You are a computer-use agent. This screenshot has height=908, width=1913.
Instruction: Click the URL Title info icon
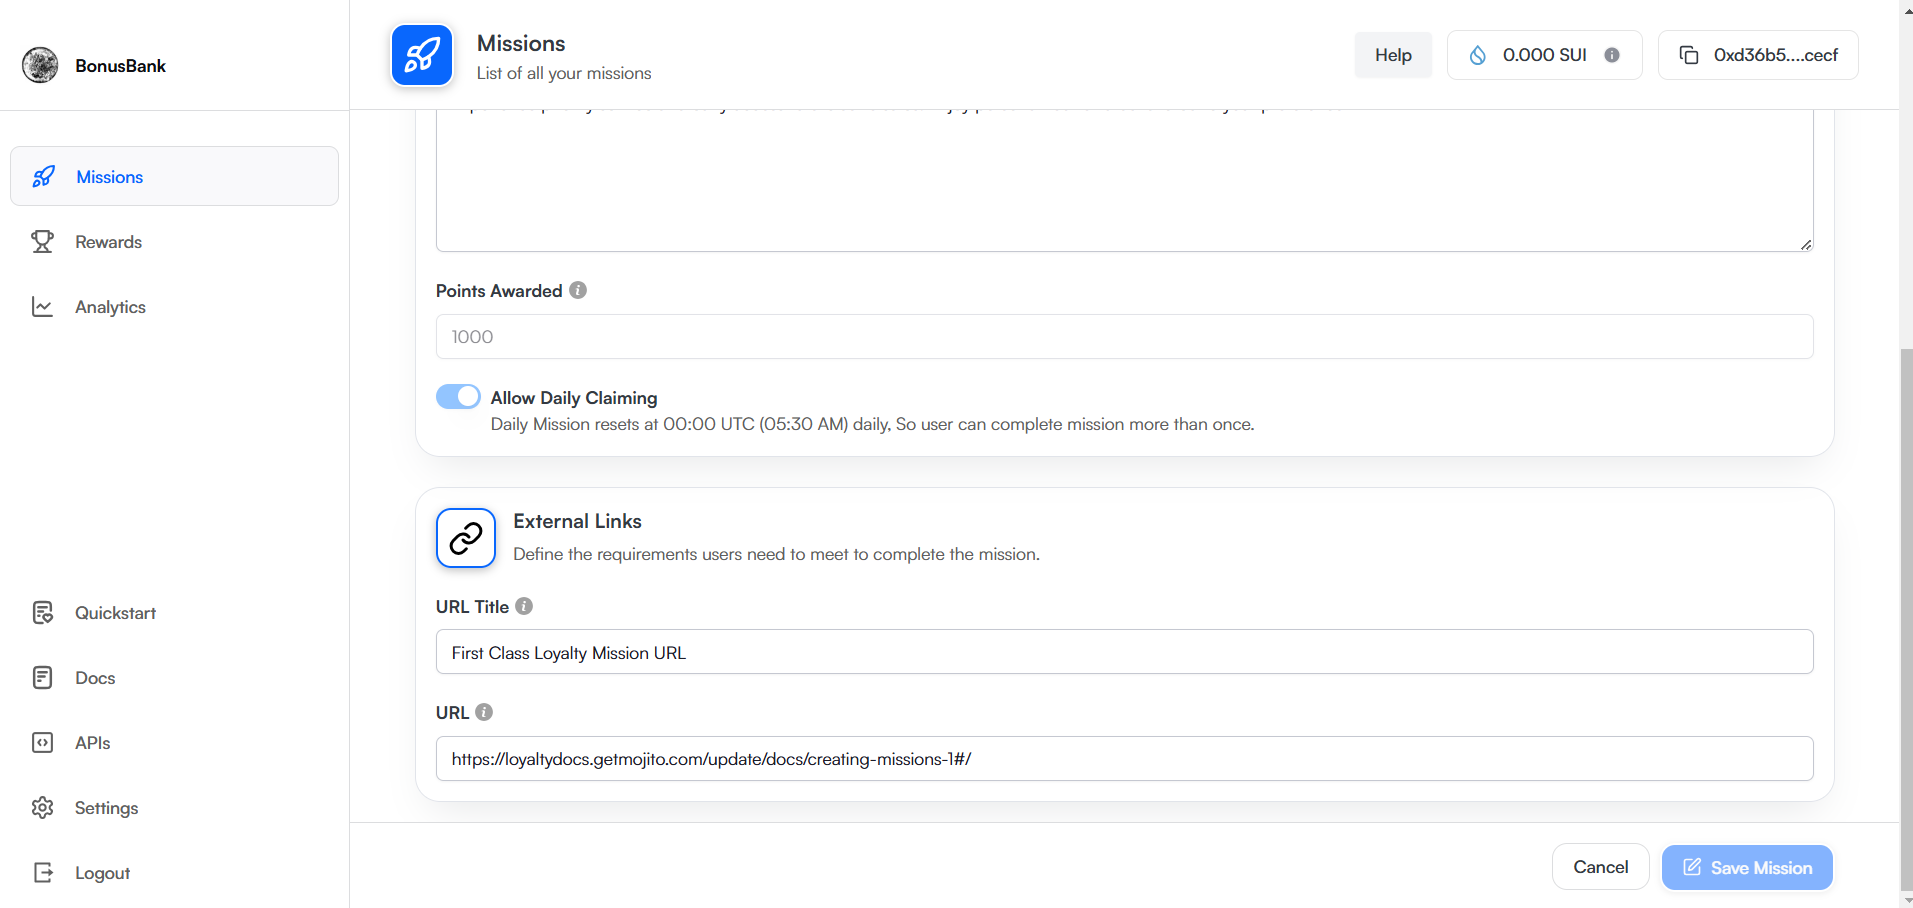point(524,606)
